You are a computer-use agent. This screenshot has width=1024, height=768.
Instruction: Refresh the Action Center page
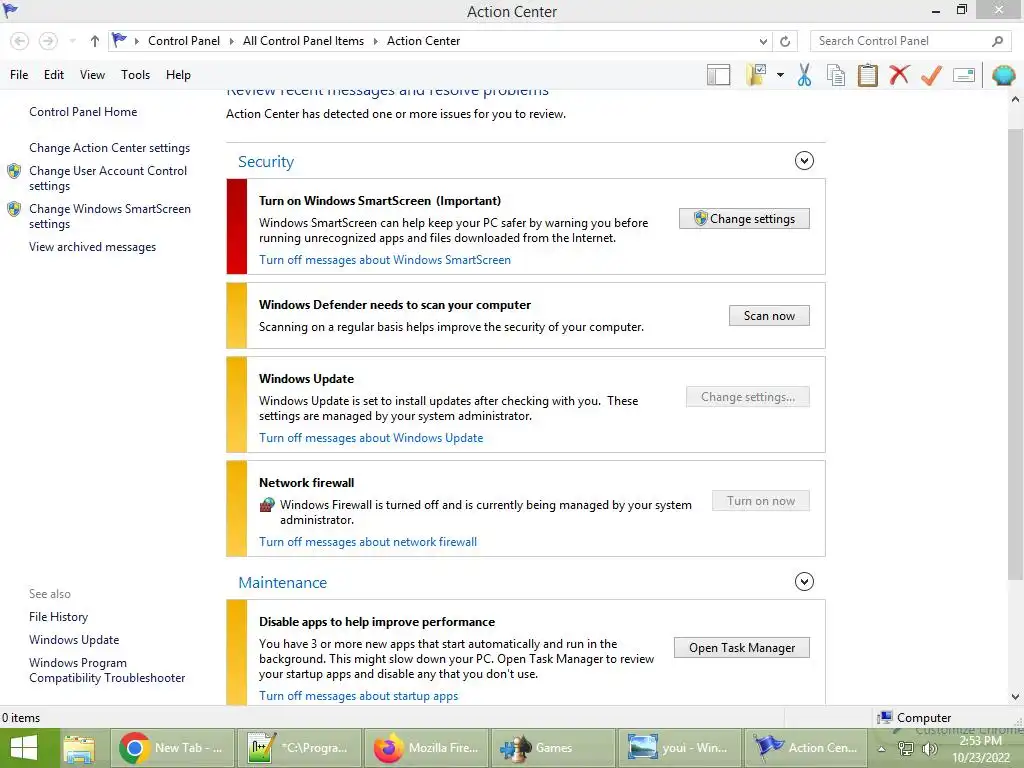click(785, 41)
